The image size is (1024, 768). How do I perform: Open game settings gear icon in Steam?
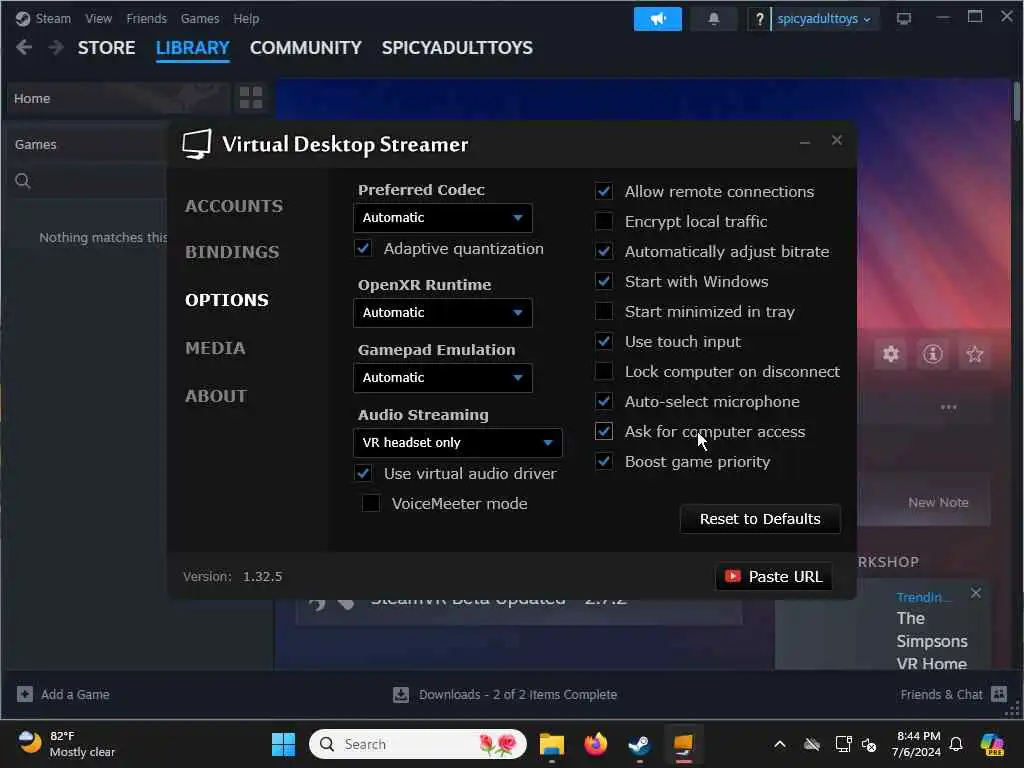click(x=891, y=354)
